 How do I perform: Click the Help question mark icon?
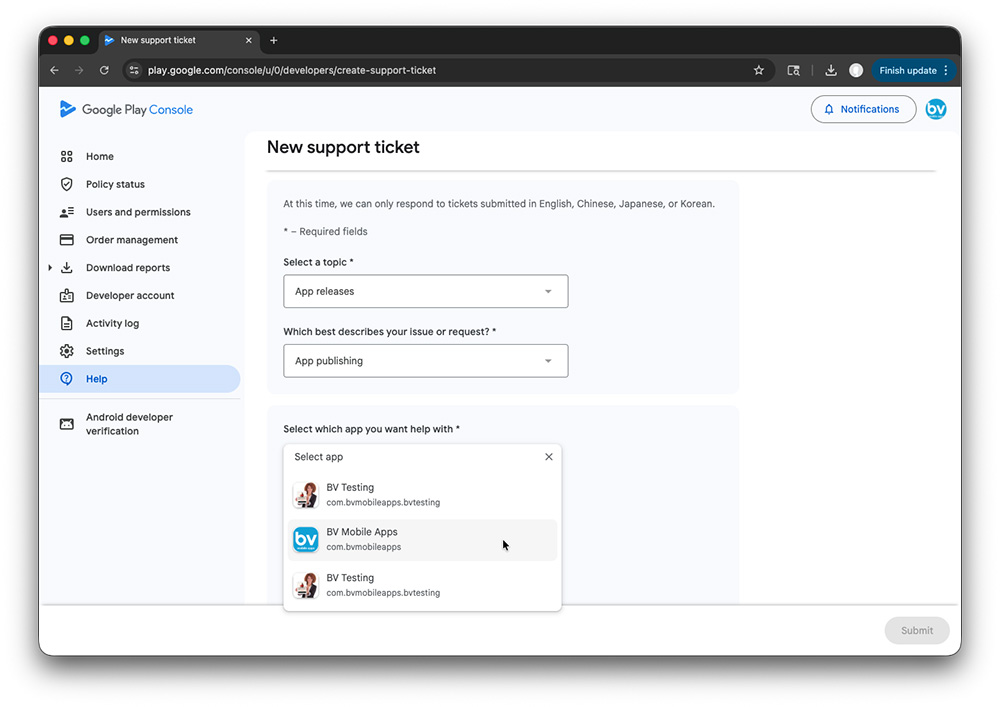[66, 379]
